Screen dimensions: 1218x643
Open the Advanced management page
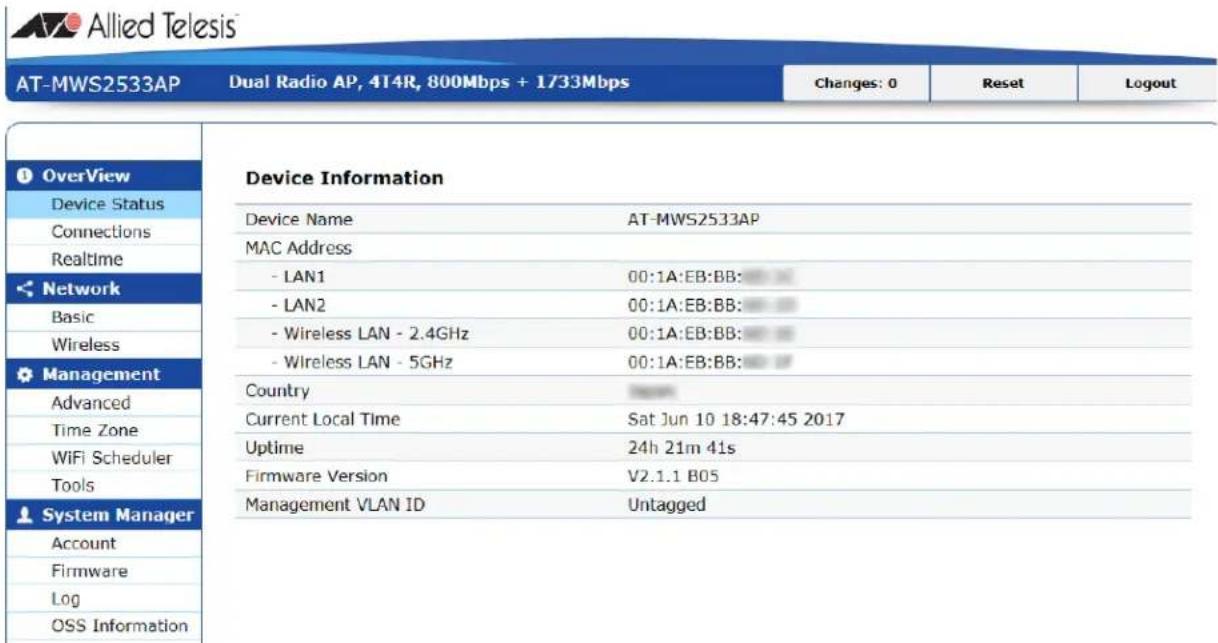[x=91, y=403]
